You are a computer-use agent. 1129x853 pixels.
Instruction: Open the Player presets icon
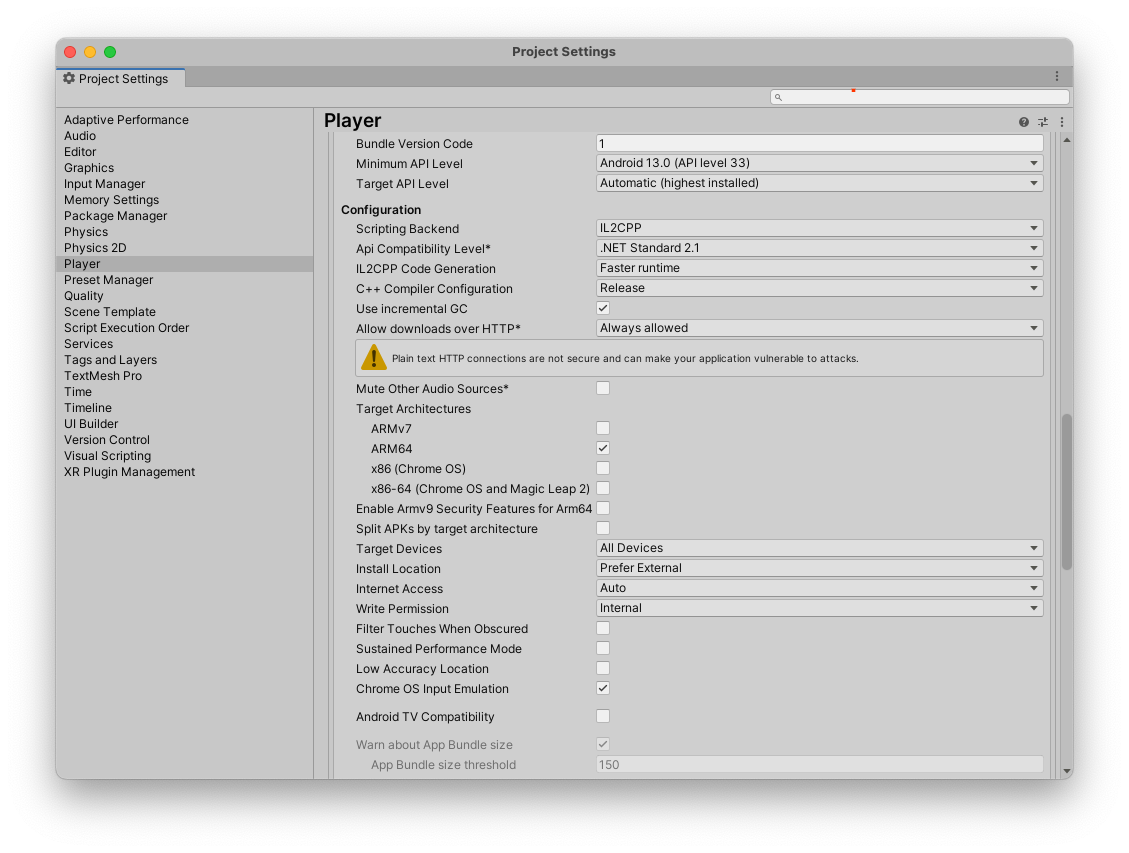pyautogui.click(x=1041, y=121)
